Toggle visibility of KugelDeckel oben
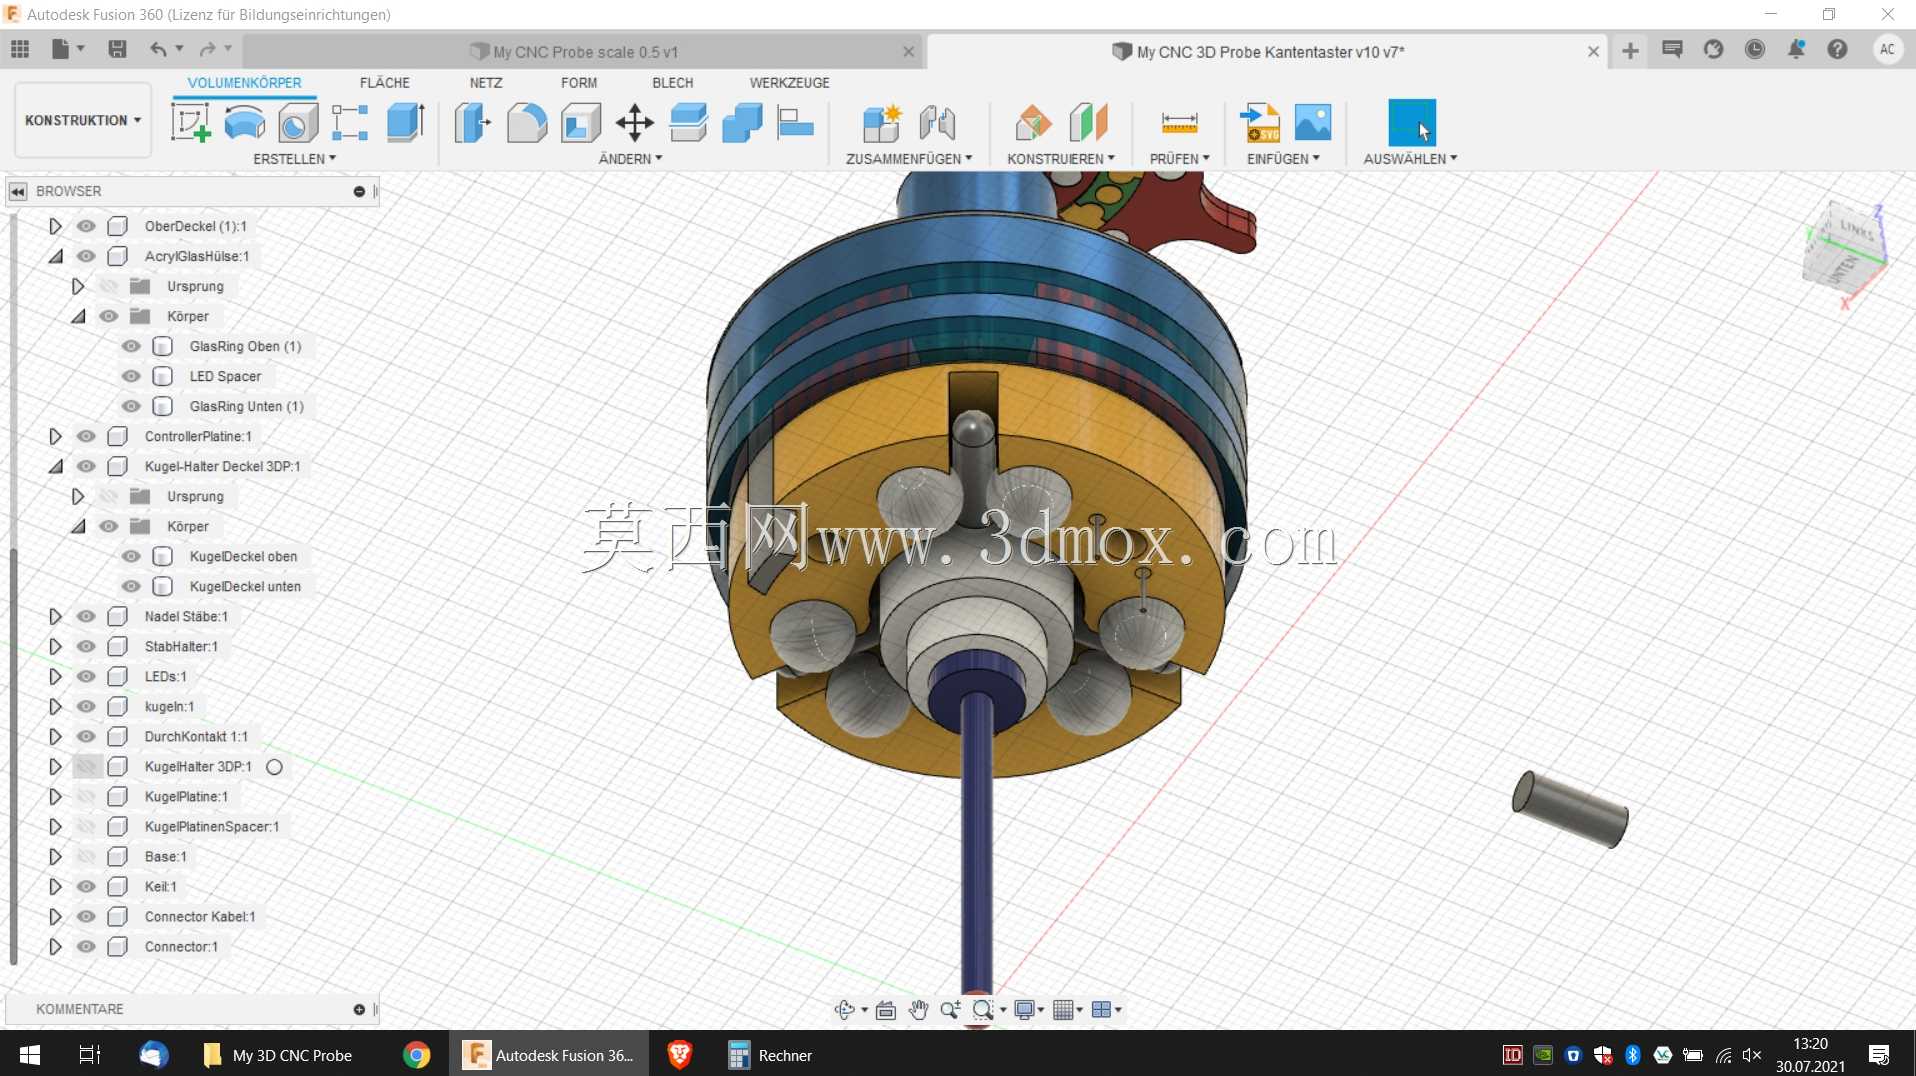This screenshot has width=1916, height=1076. (x=131, y=556)
